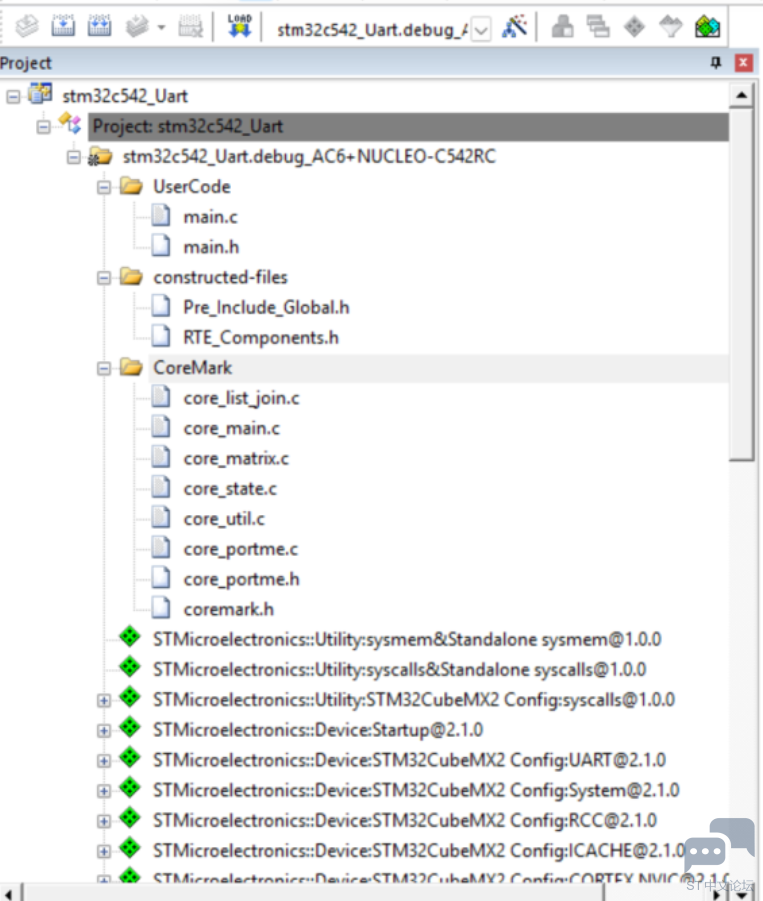Click the Rebuild all targets icon

(x=99, y=26)
